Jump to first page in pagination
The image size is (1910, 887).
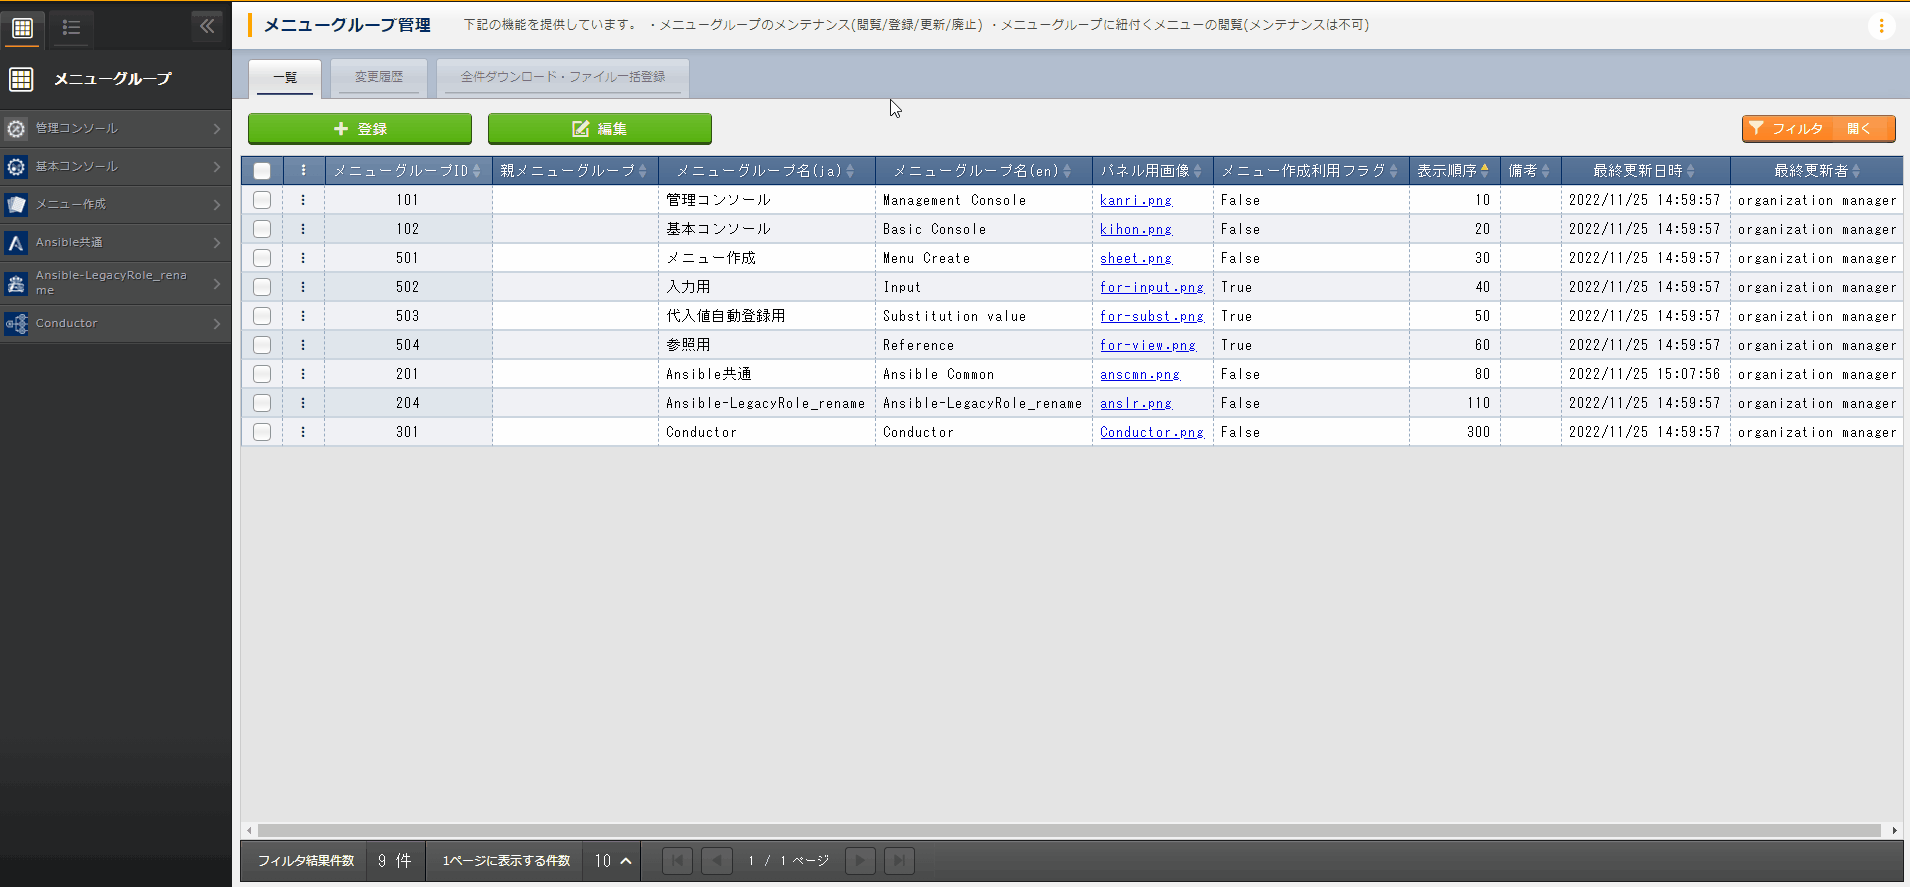[x=677, y=861]
